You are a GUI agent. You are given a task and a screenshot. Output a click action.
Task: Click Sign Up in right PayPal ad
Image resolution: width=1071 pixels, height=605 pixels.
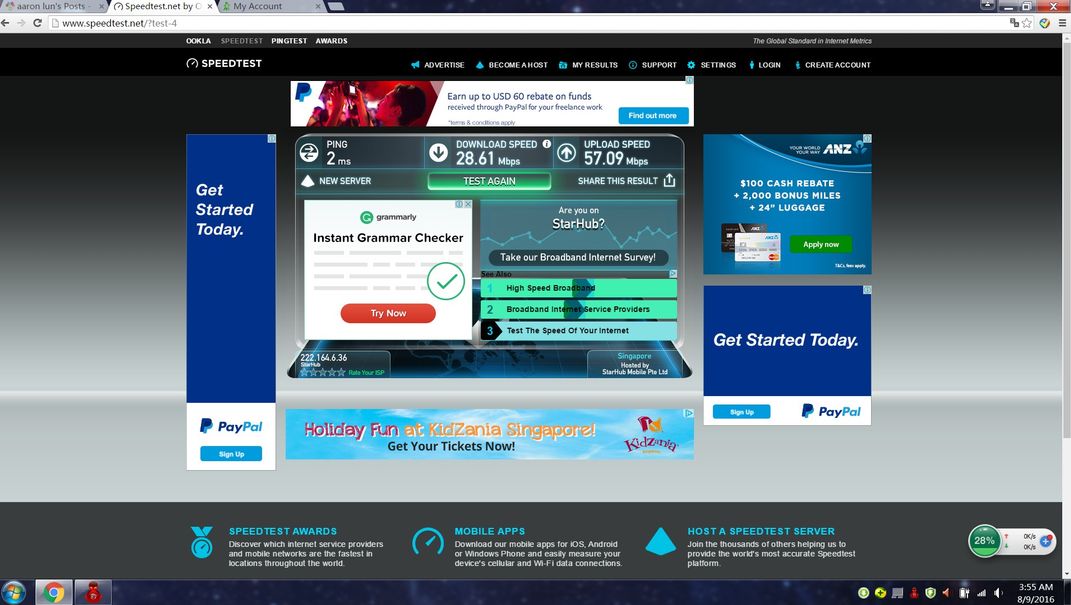pyautogui.click(x=741, y=412)
